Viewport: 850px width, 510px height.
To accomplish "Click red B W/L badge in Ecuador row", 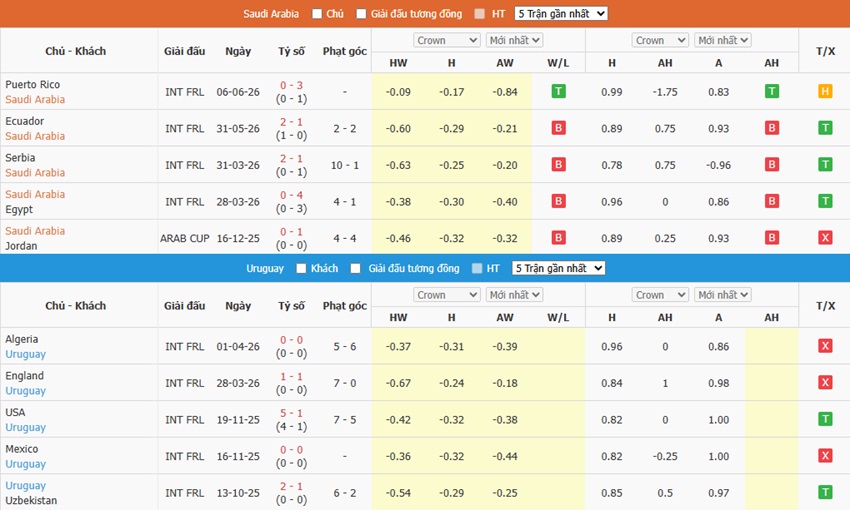I will click(x=558, y=128).
